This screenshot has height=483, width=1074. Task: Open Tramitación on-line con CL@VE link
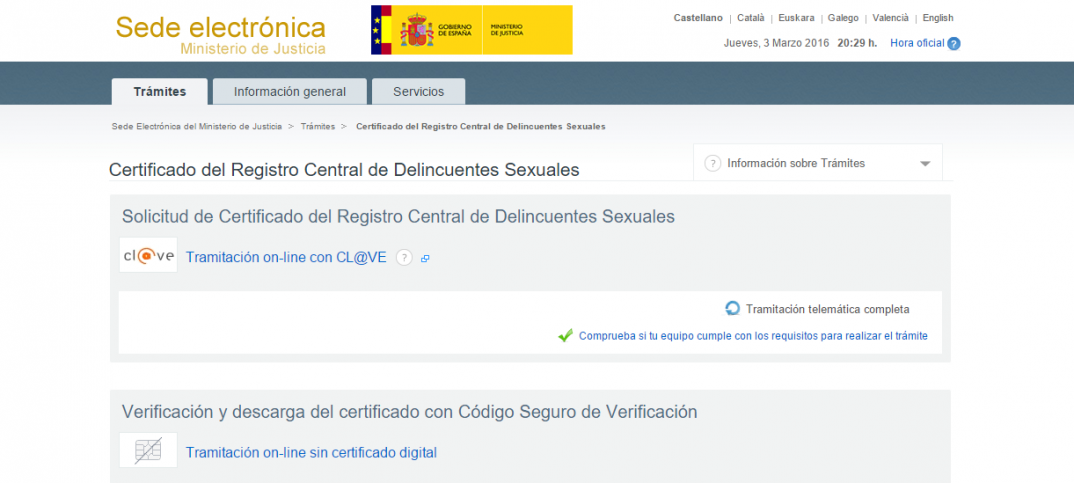pyautogui.click(x=286, y=258)
